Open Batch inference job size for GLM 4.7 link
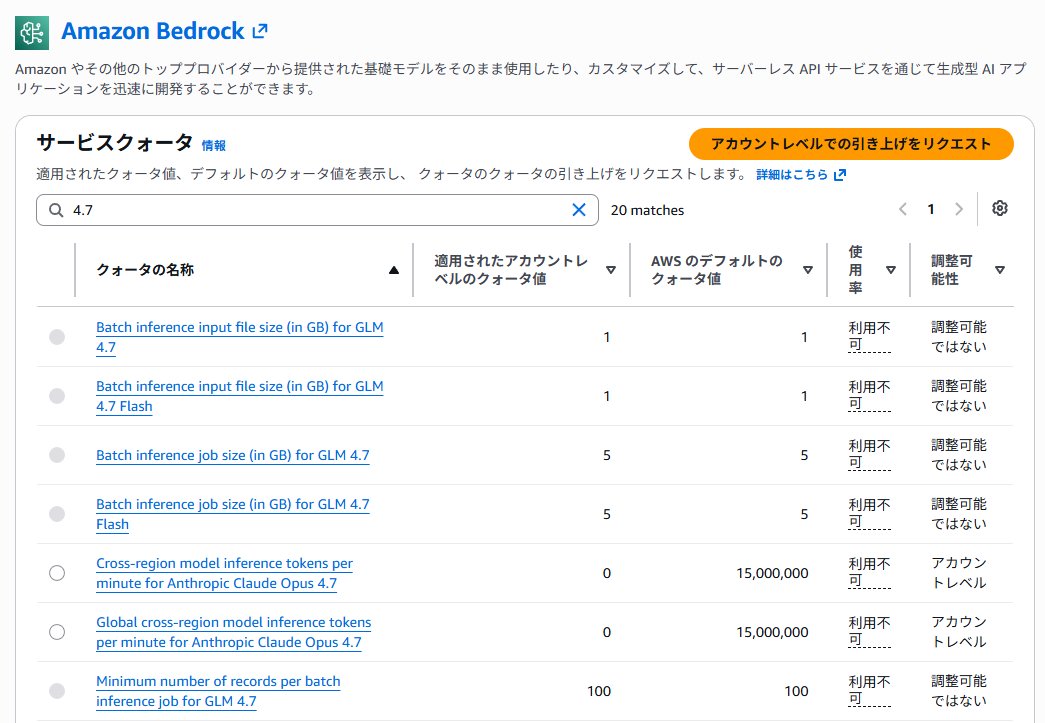1045x723 pixels. click(x=233, y=455)
